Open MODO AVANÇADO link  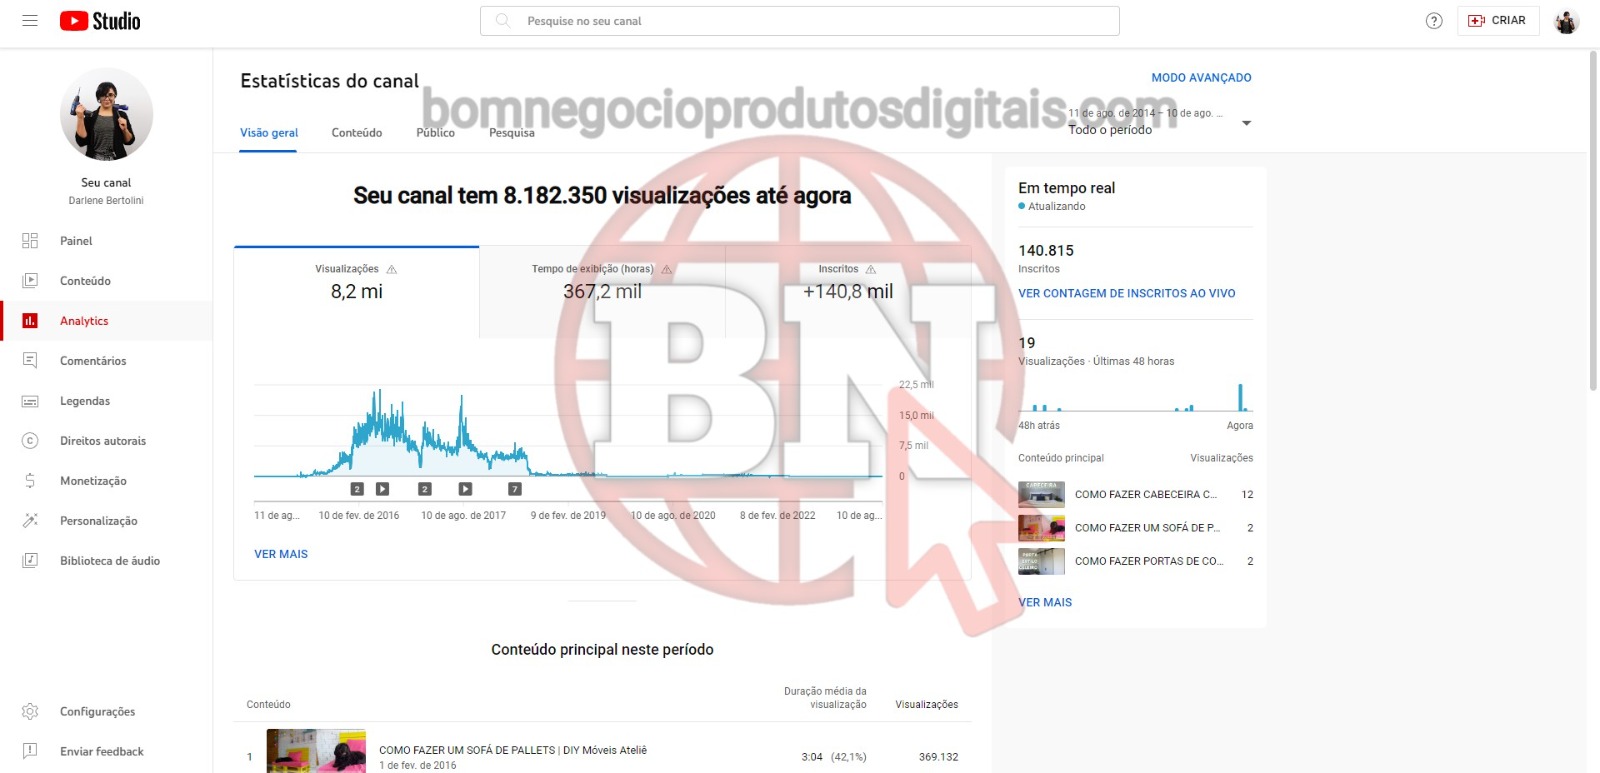click(1201, 78)
